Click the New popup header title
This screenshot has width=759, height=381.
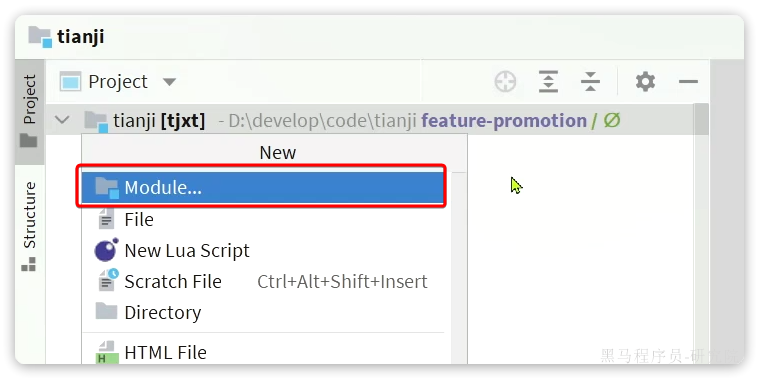pos(277,152)
